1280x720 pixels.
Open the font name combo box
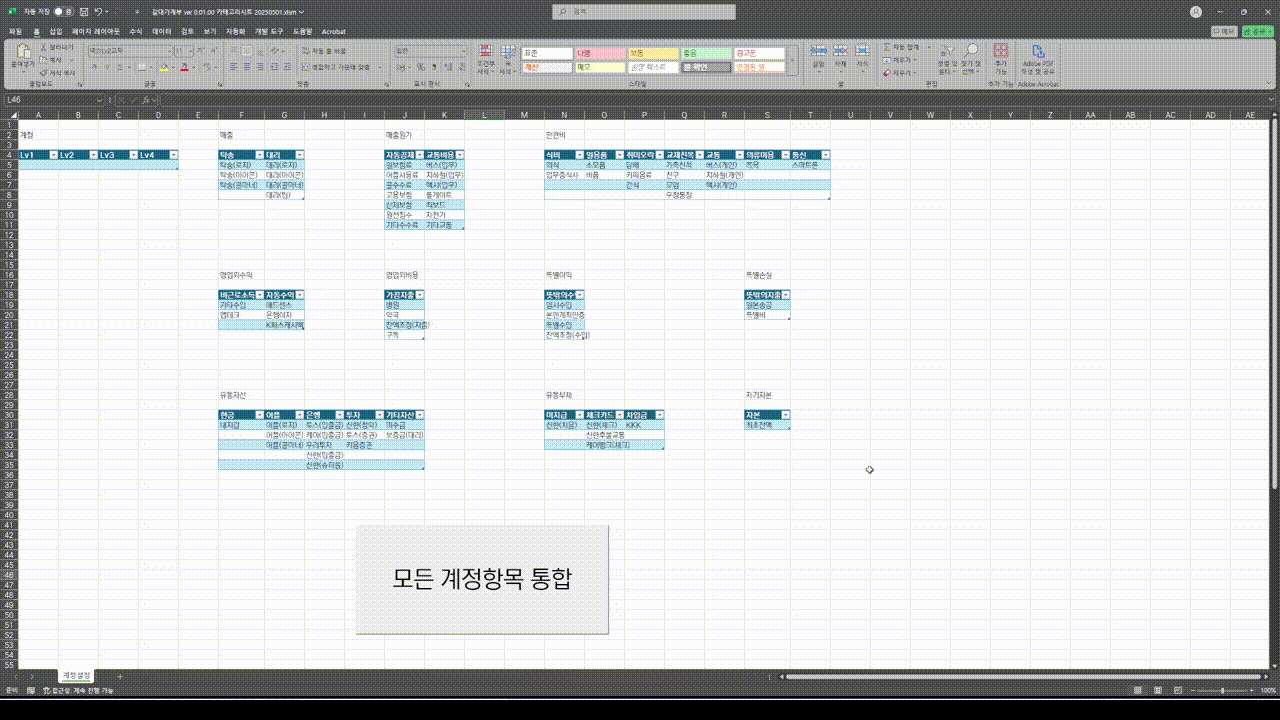(129, 50)
